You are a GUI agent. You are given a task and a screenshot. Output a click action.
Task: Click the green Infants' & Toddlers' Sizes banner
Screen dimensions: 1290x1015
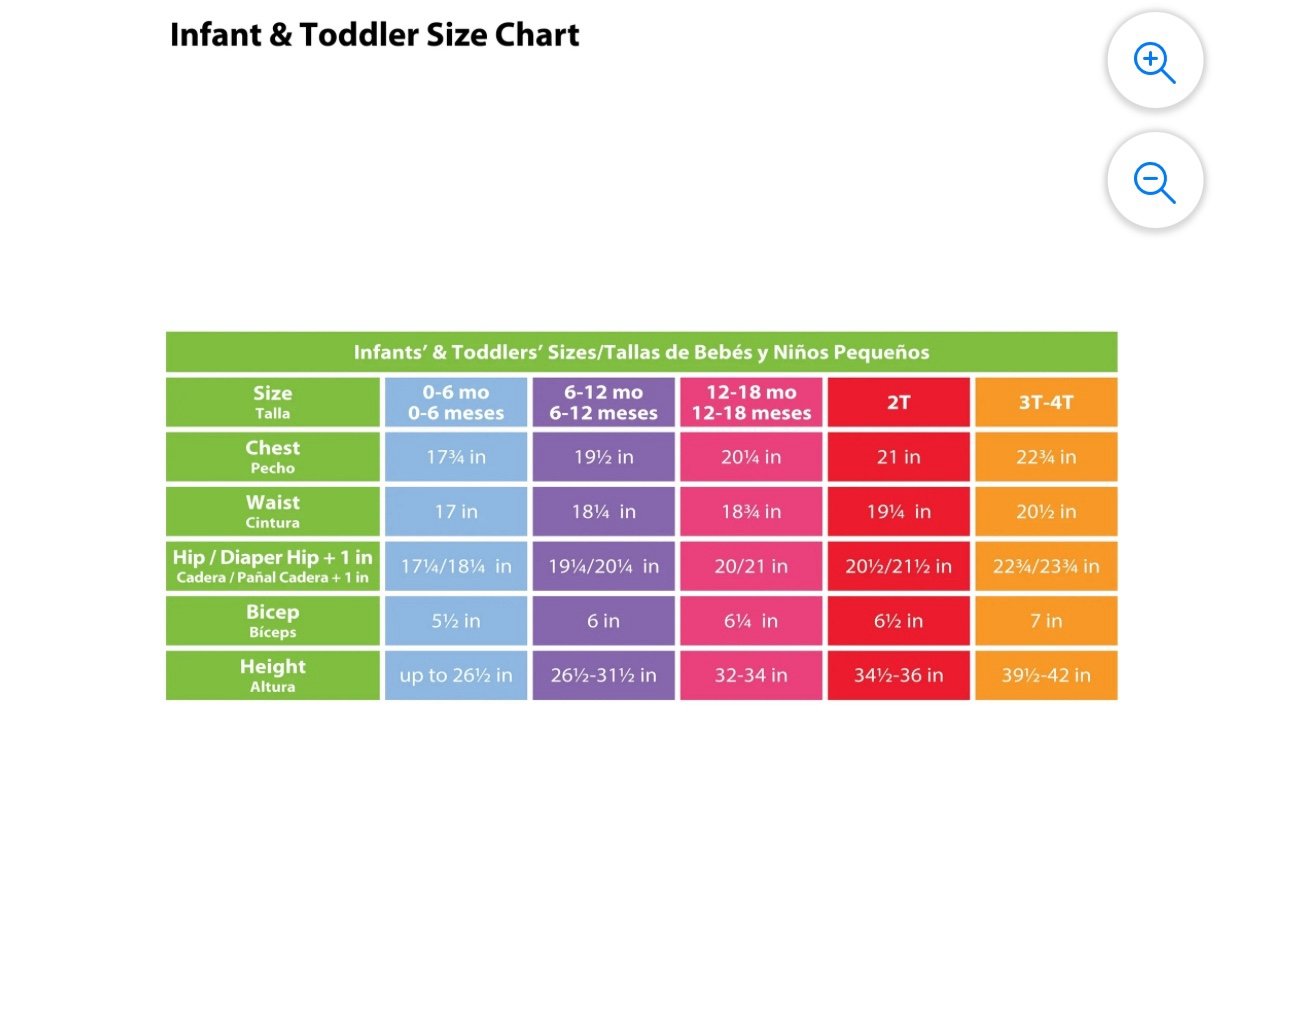(x=641, y=352)
